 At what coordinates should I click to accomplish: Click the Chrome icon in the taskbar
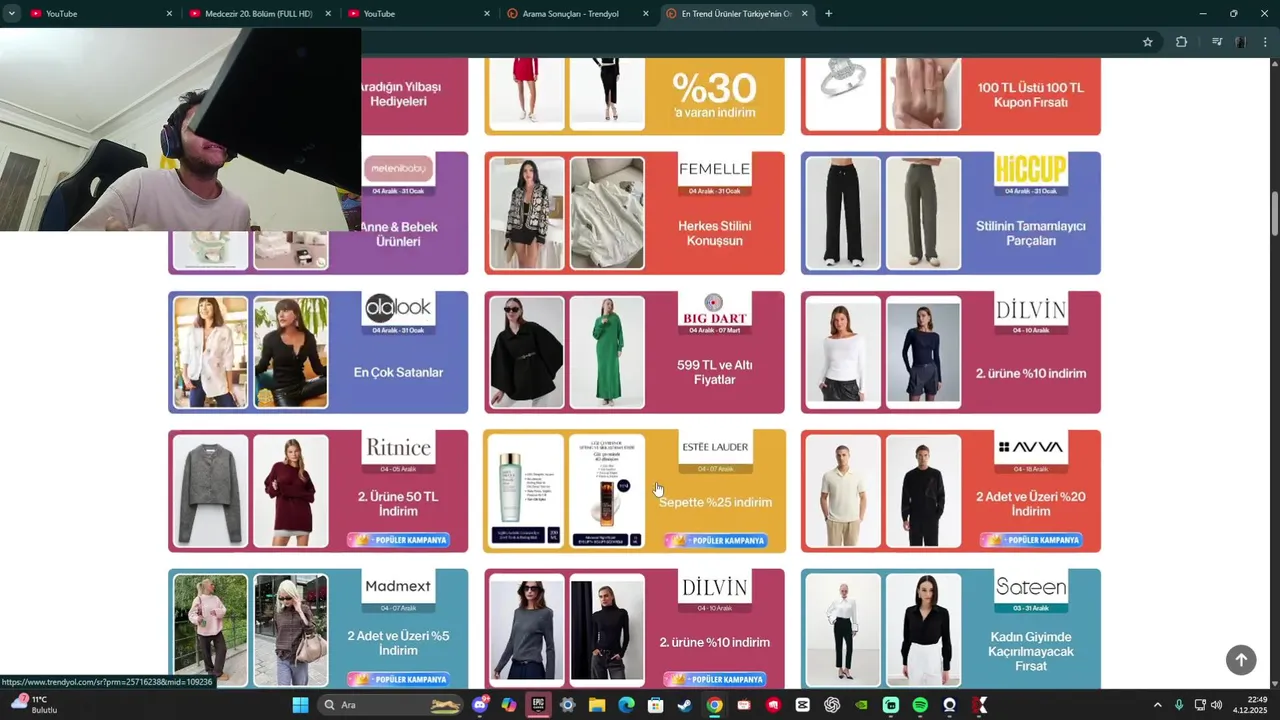(714, 705)
